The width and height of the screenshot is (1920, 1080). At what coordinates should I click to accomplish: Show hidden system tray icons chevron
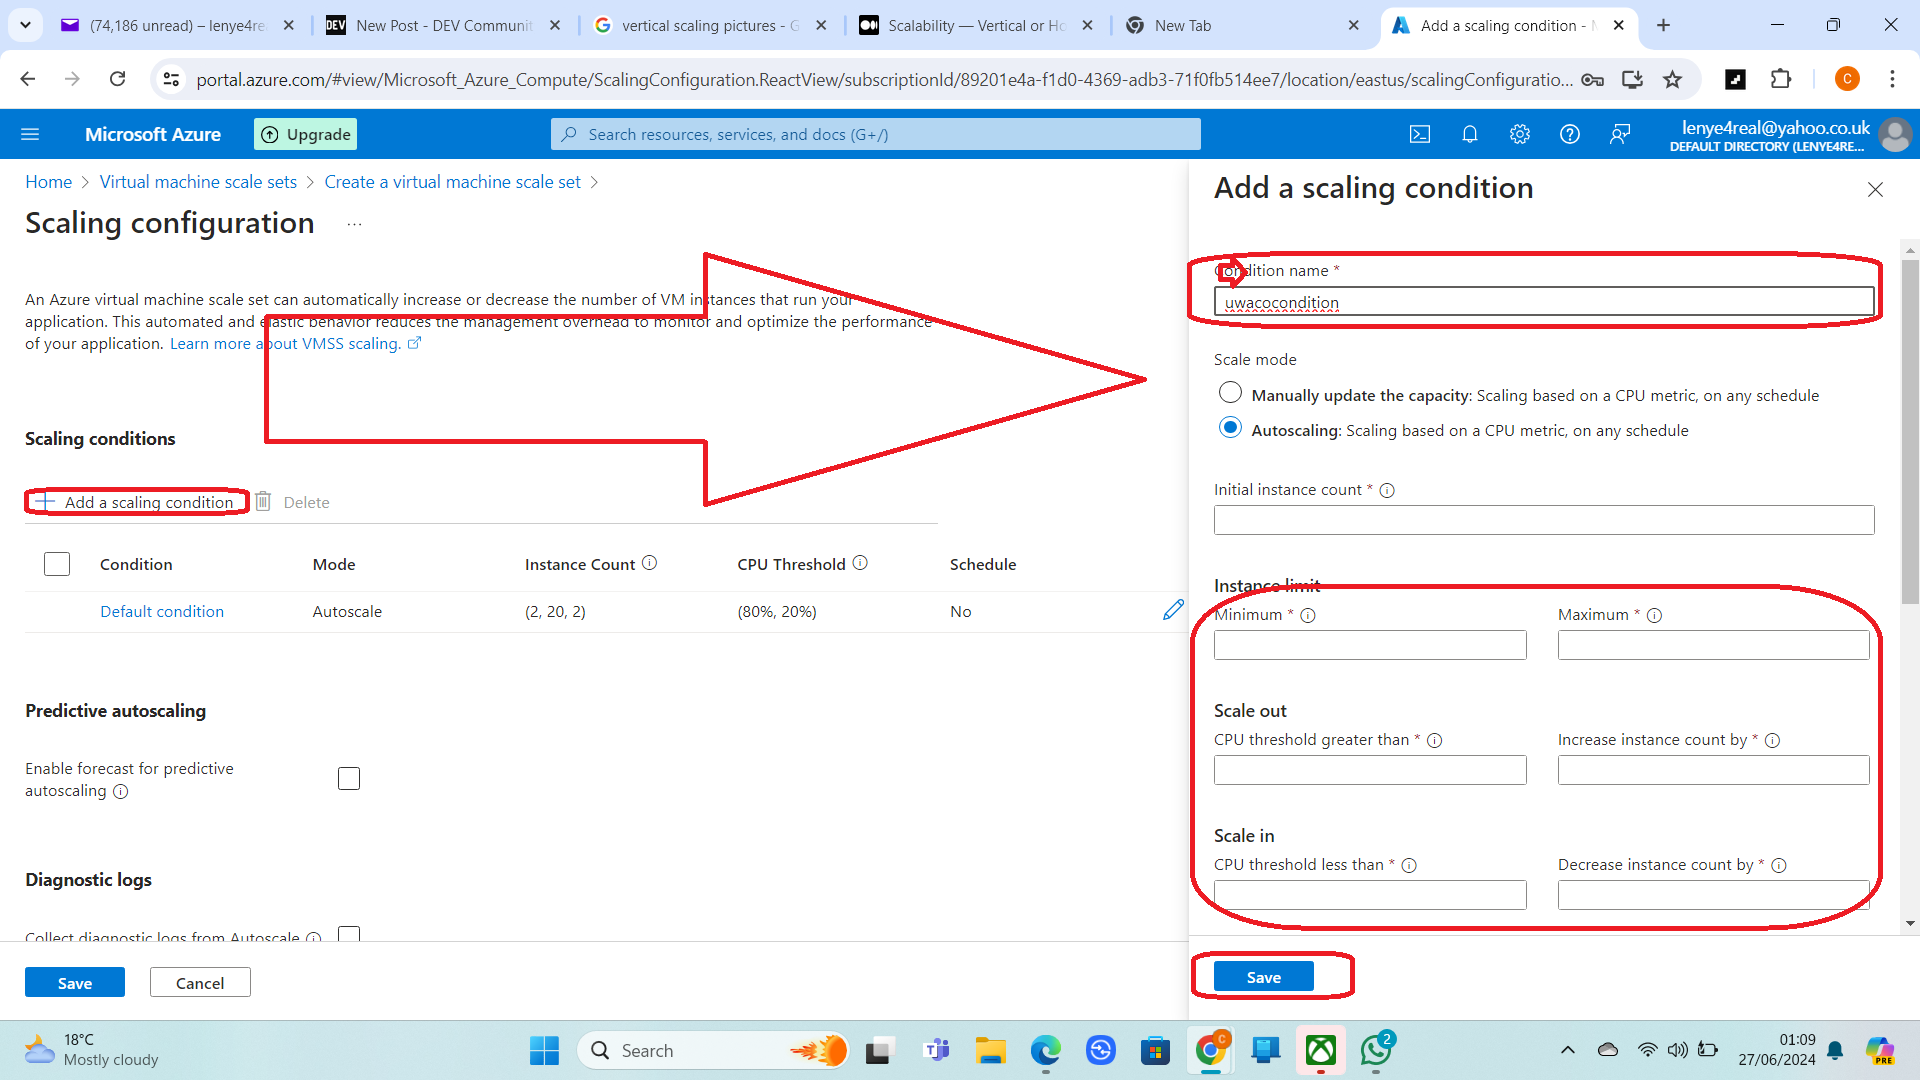(x=1567, y=1050)
